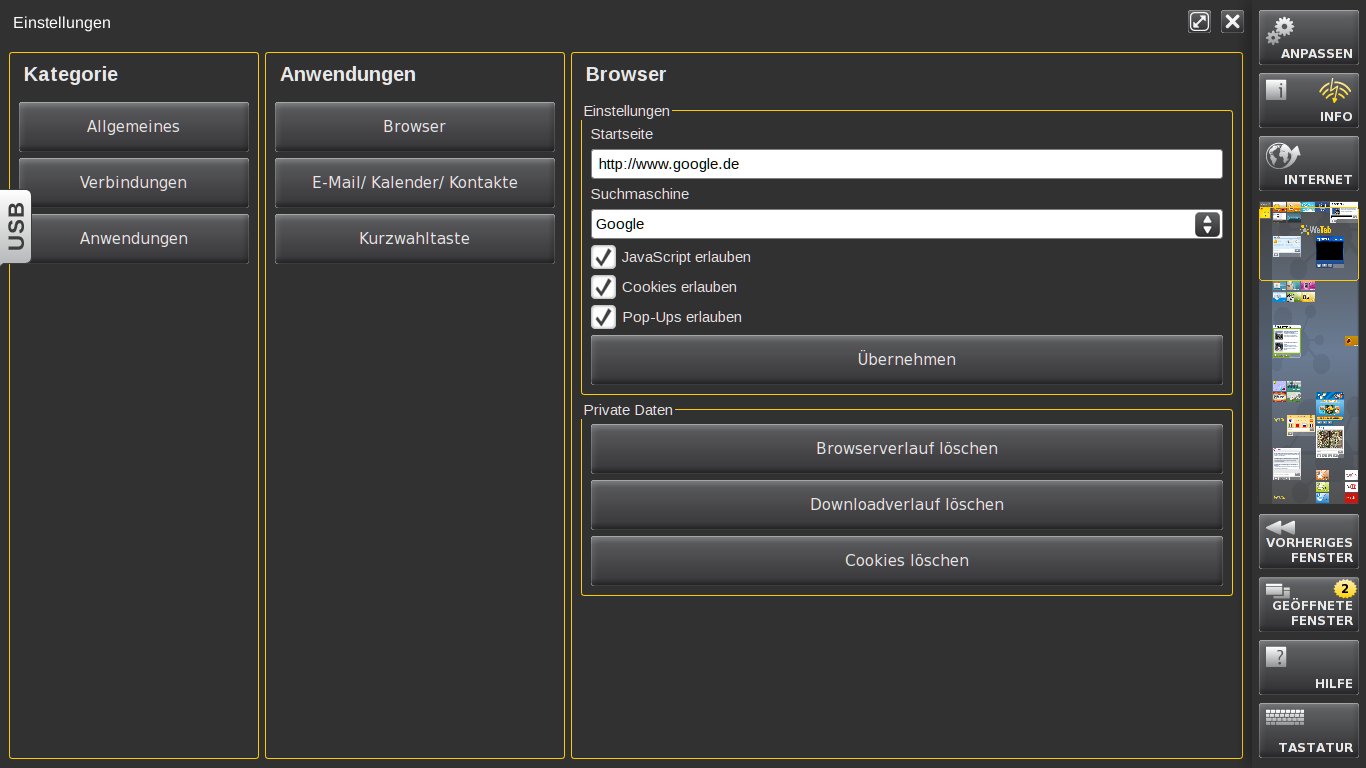The width and height of the screenshot is (1366, 768).
Task: Open the Info panel icon
Action: pos(1308,100)
